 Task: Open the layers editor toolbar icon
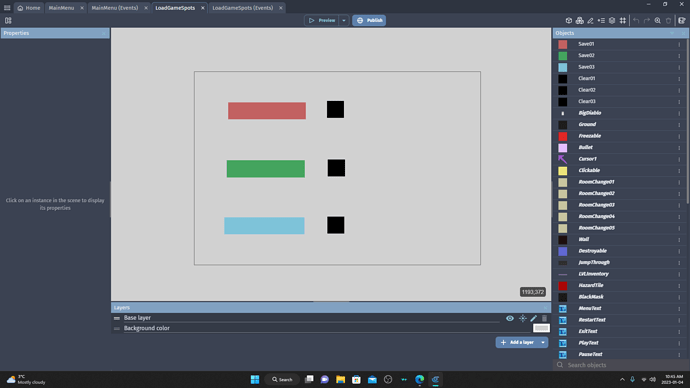click(x=612, y=21)
